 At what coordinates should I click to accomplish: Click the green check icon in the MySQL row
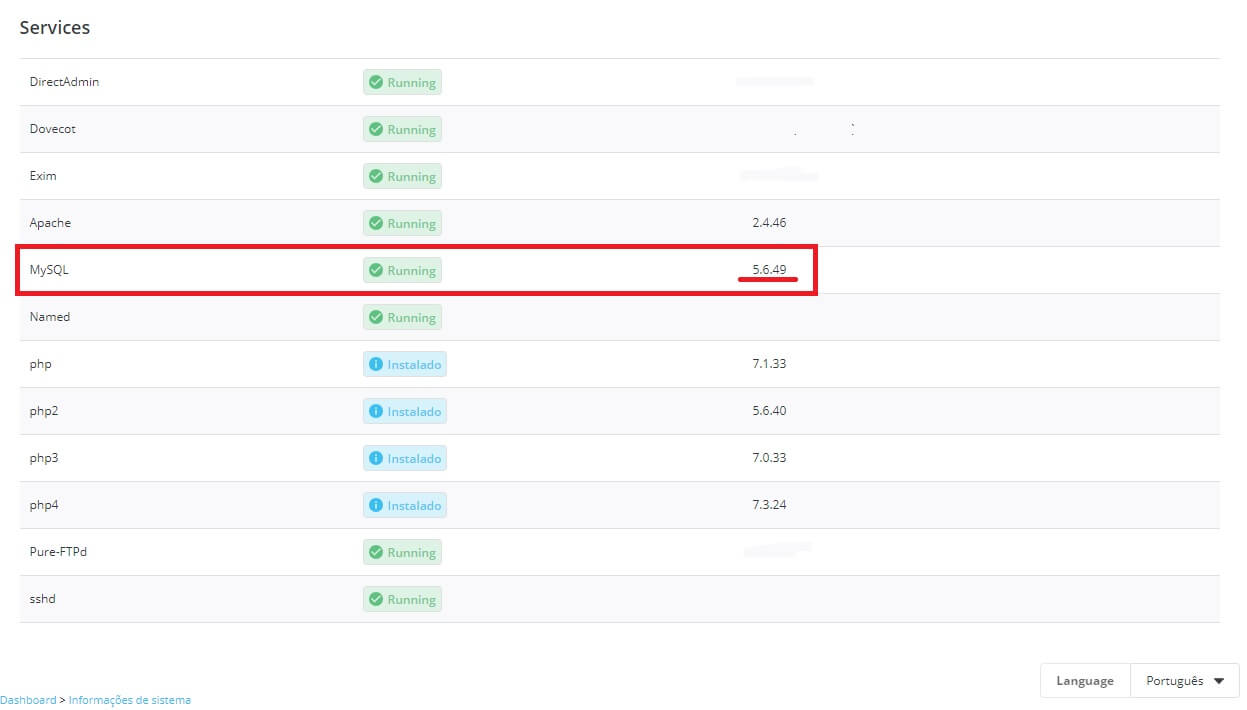point(376,270)
